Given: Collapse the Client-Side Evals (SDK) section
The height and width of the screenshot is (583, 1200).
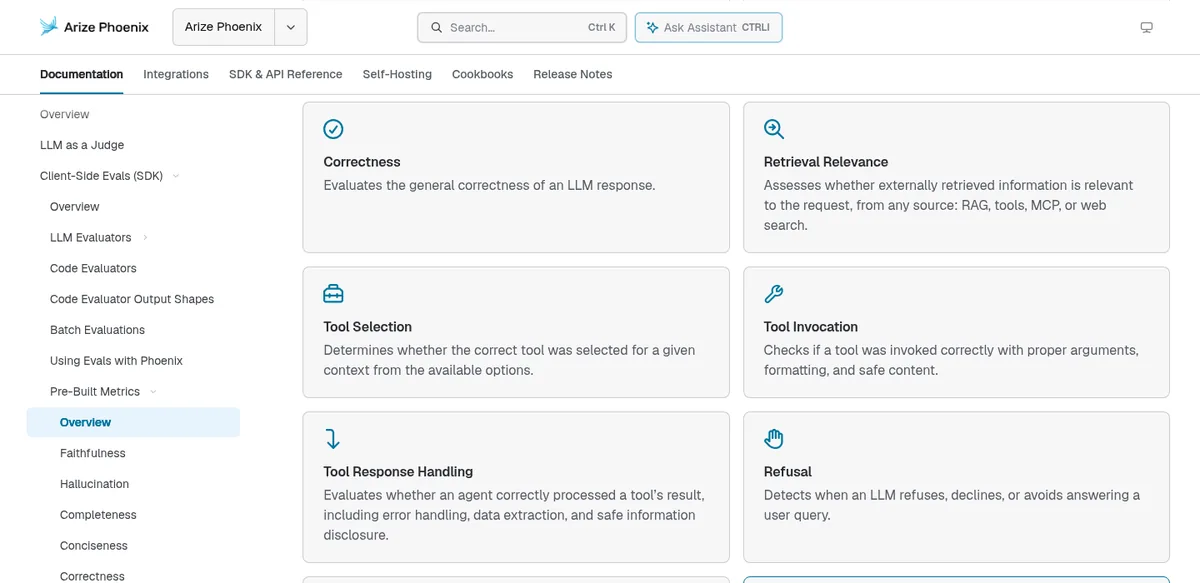Looking at the screenshot, I should tap(176, 176).
